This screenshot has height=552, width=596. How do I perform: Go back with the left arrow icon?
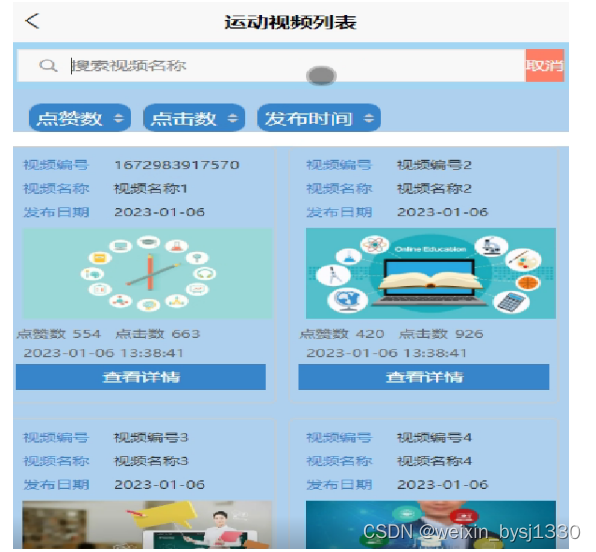pyautogui.click(x=32, y=21)
